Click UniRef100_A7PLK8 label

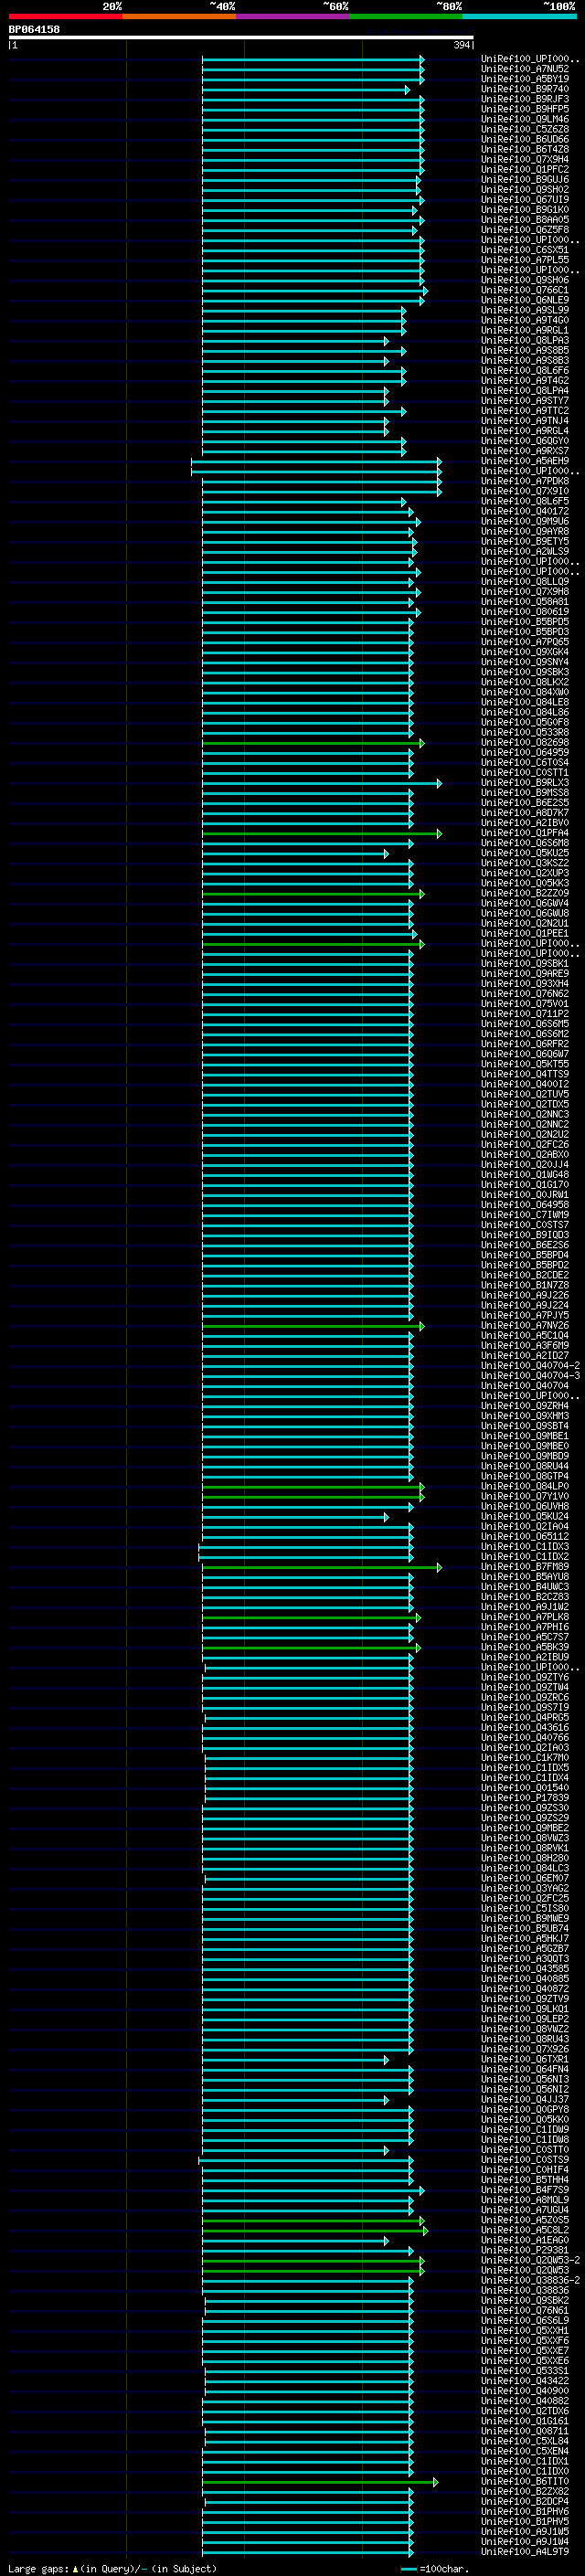click(x=524, y=1617)
